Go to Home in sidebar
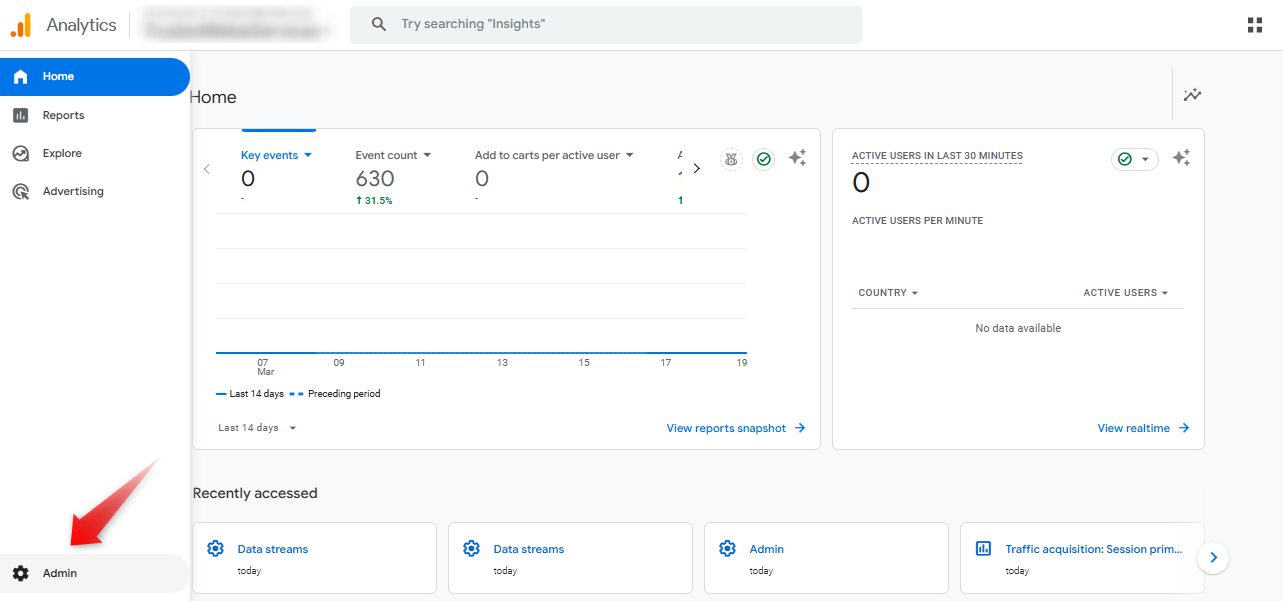The height and width of the screenshot is (601, 1283). point(94,77)
